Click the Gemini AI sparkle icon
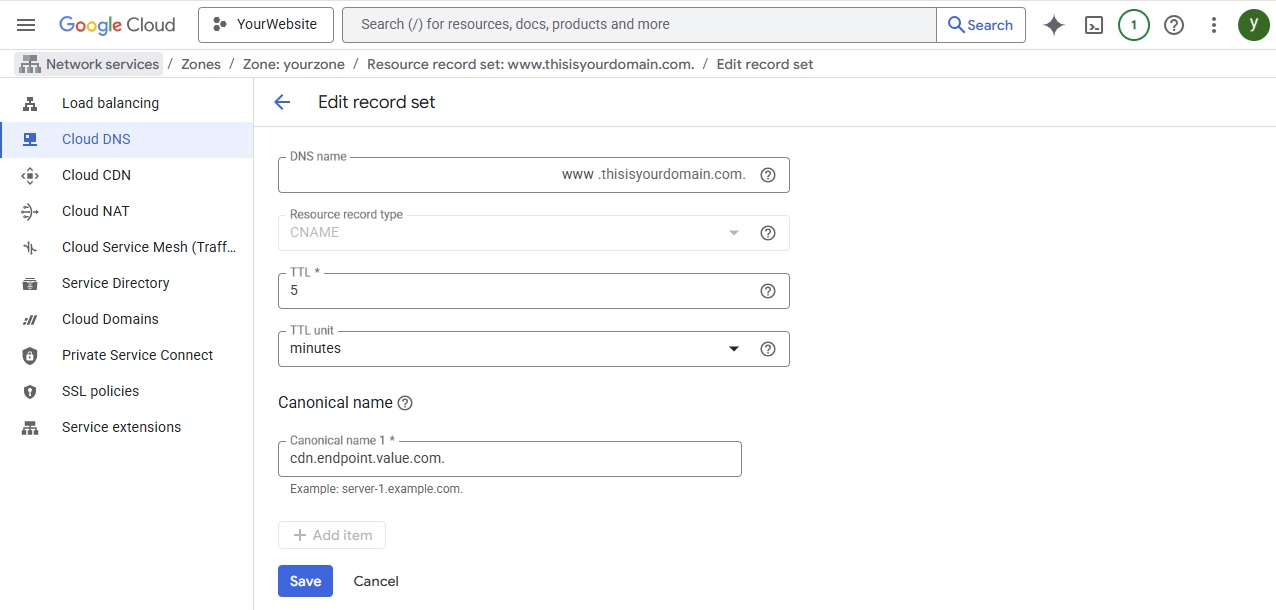1276x610 pixels. pos(1053,25)
